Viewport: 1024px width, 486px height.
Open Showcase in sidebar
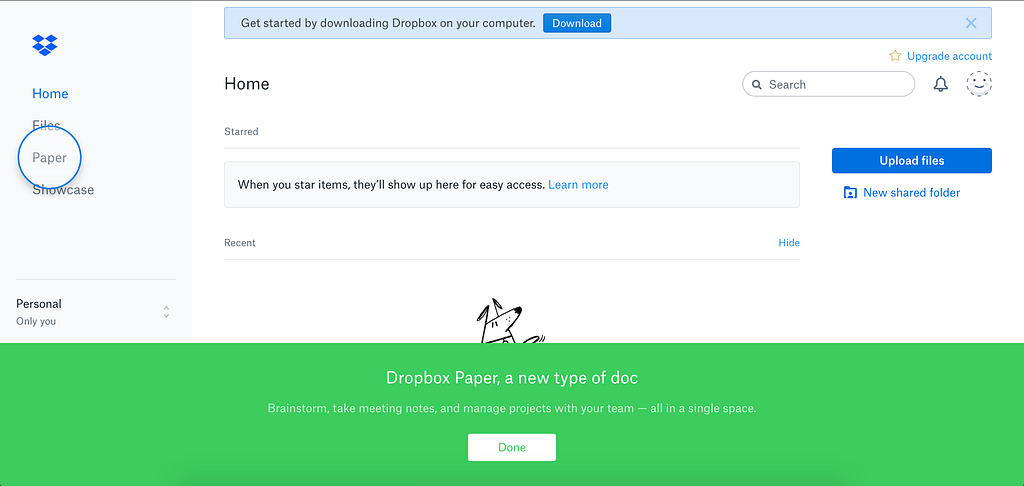[x=63, y=190]
